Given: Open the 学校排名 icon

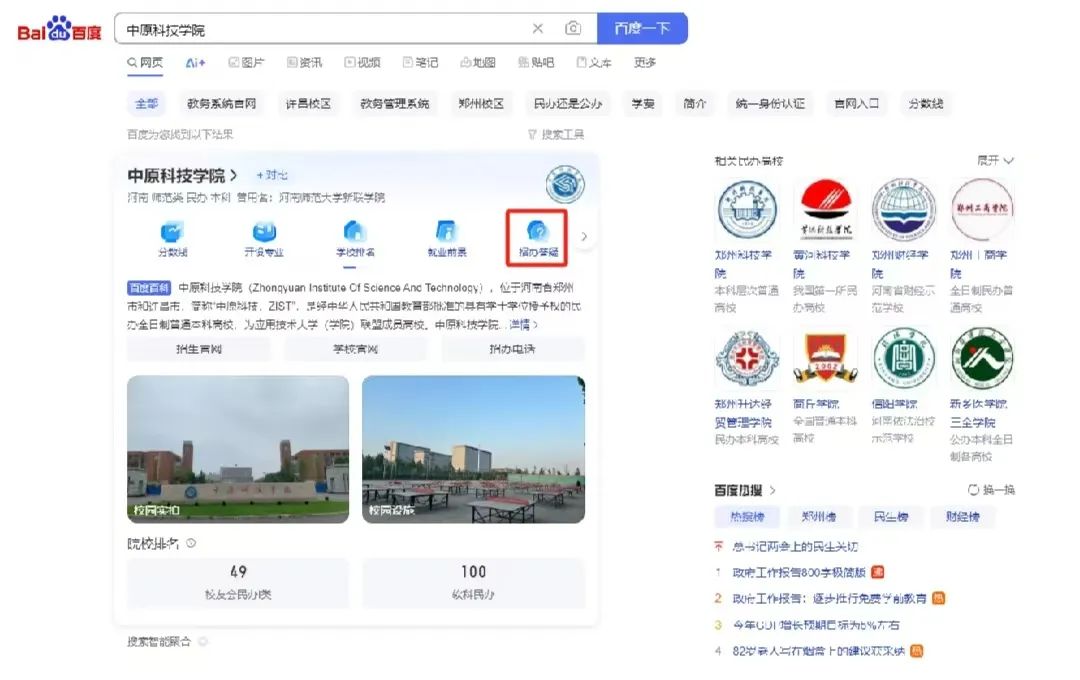Looking at the screenshot, I should (x=355, y=238).
